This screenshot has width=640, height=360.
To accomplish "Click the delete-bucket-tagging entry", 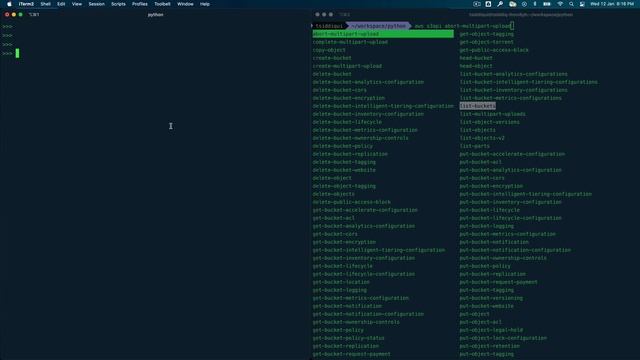I will point(344,162).
